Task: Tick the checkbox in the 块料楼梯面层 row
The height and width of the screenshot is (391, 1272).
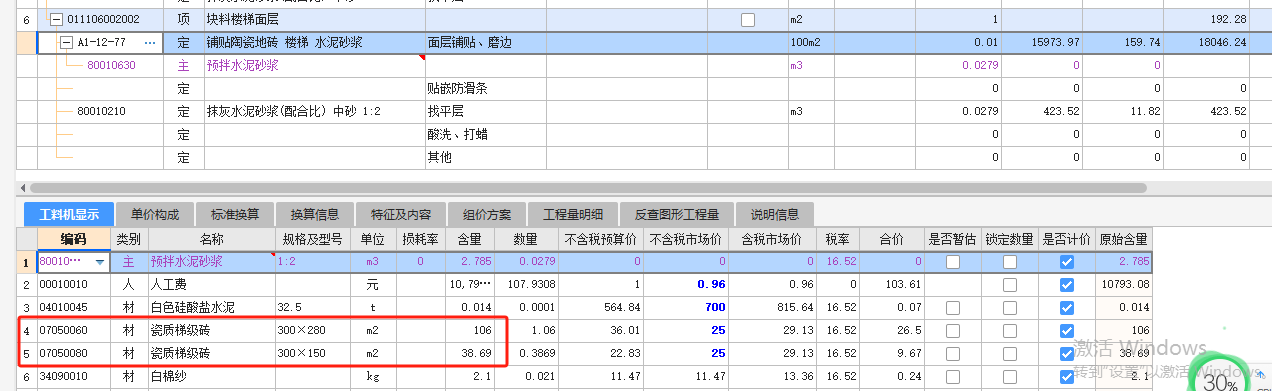Action: click(748, 19)
